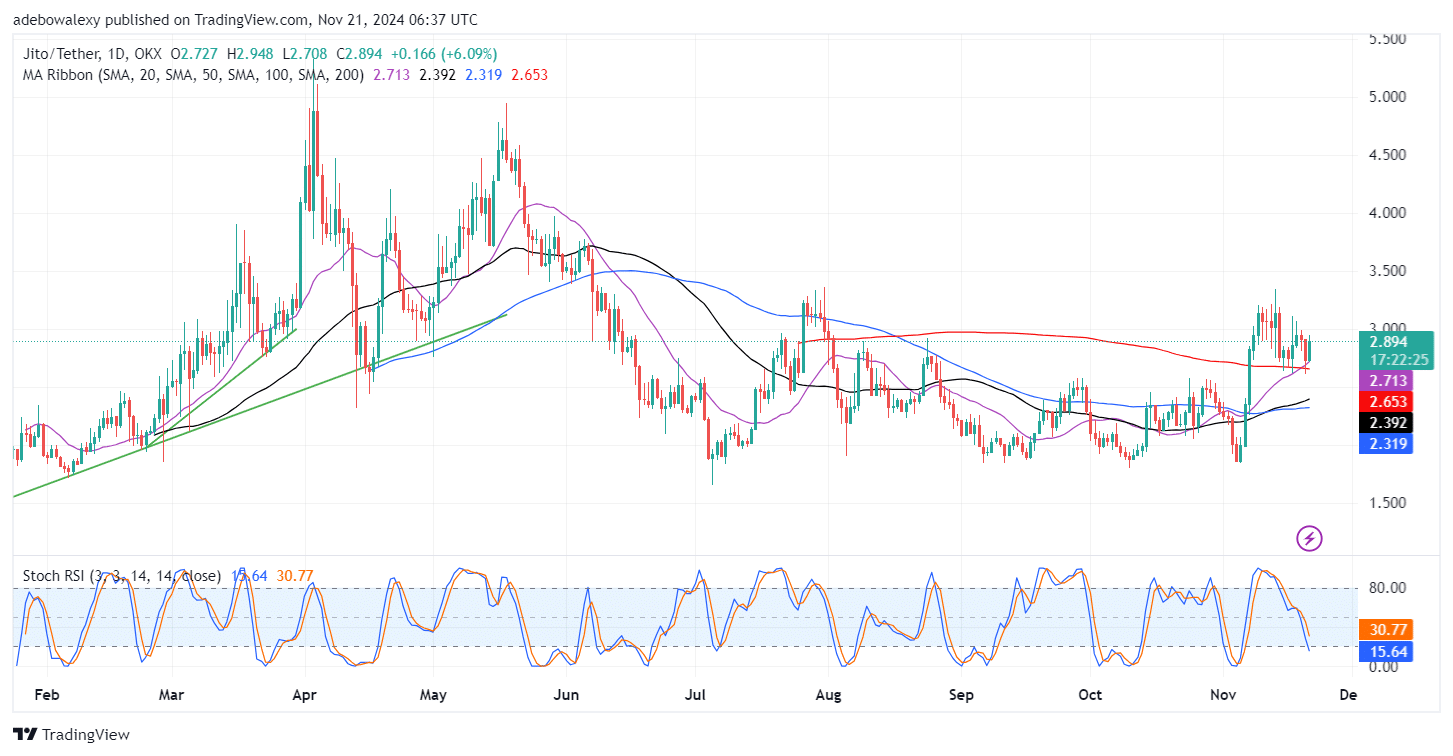
Task: Click the blue 15.64 Stoch RSI axis tag
Action: pos(1388,651)
